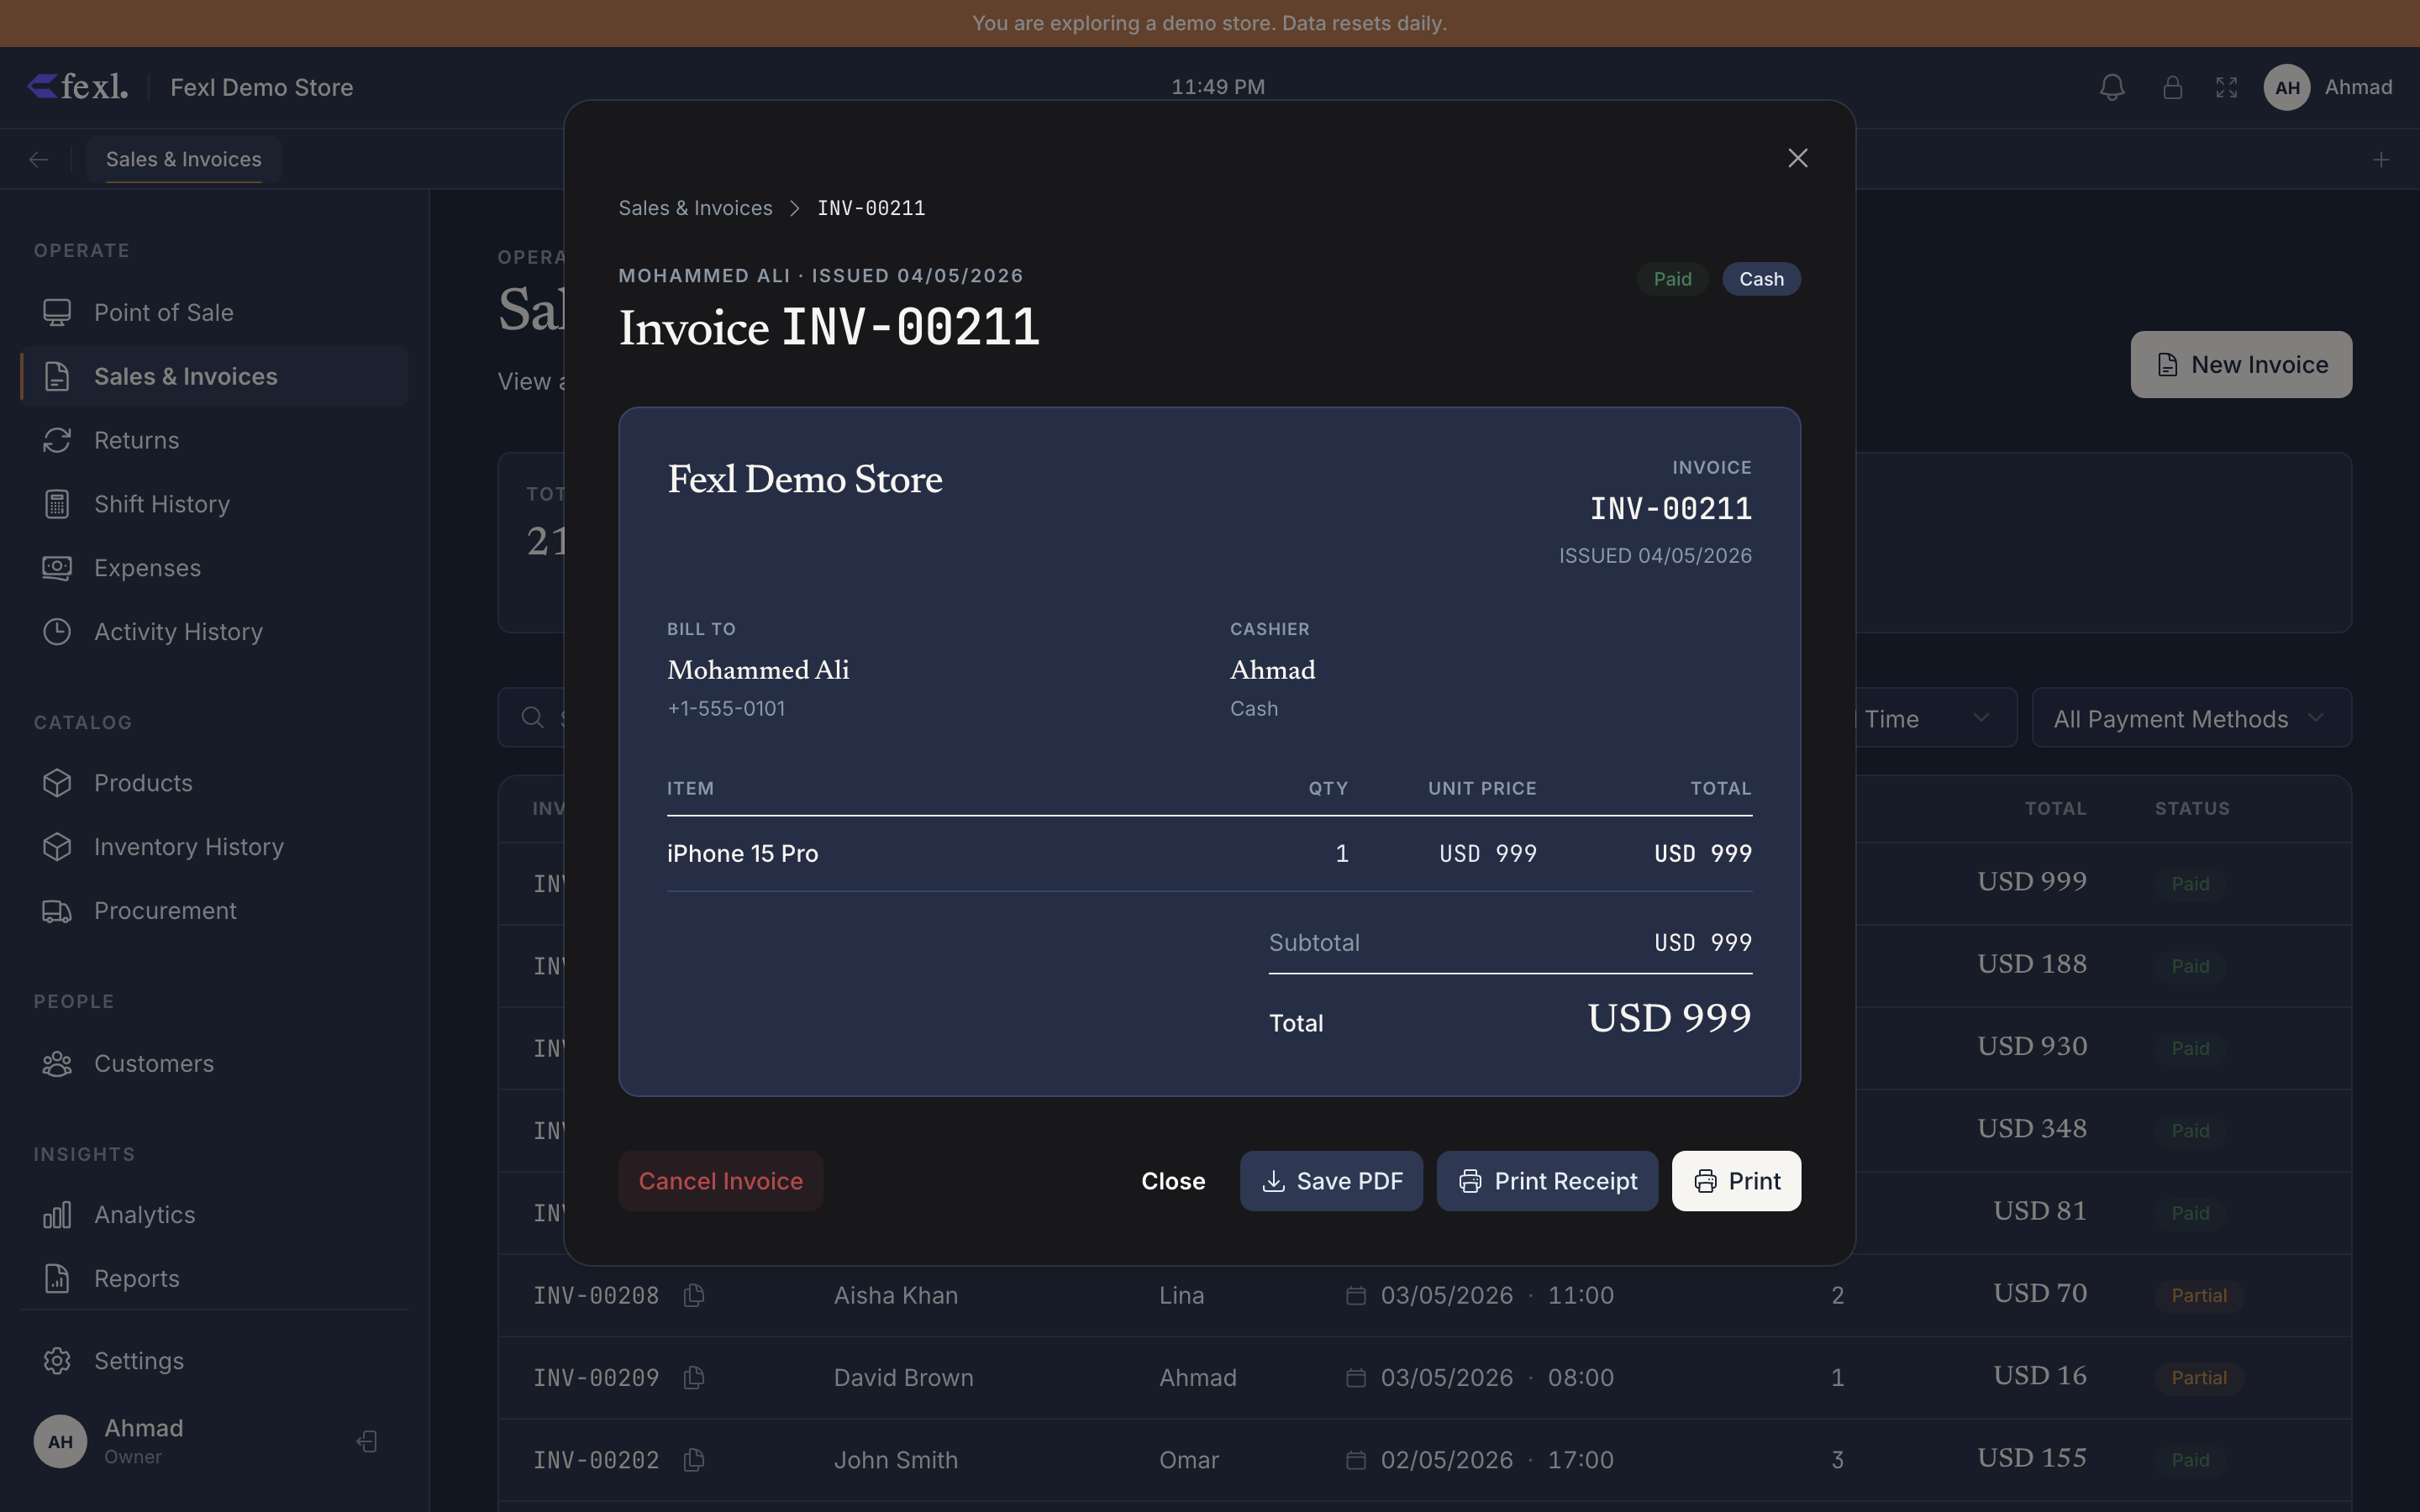Viewport: 2420px width, 1512px height.
Task: Close the invoice dialog with the X icon
Action: 1797,158
